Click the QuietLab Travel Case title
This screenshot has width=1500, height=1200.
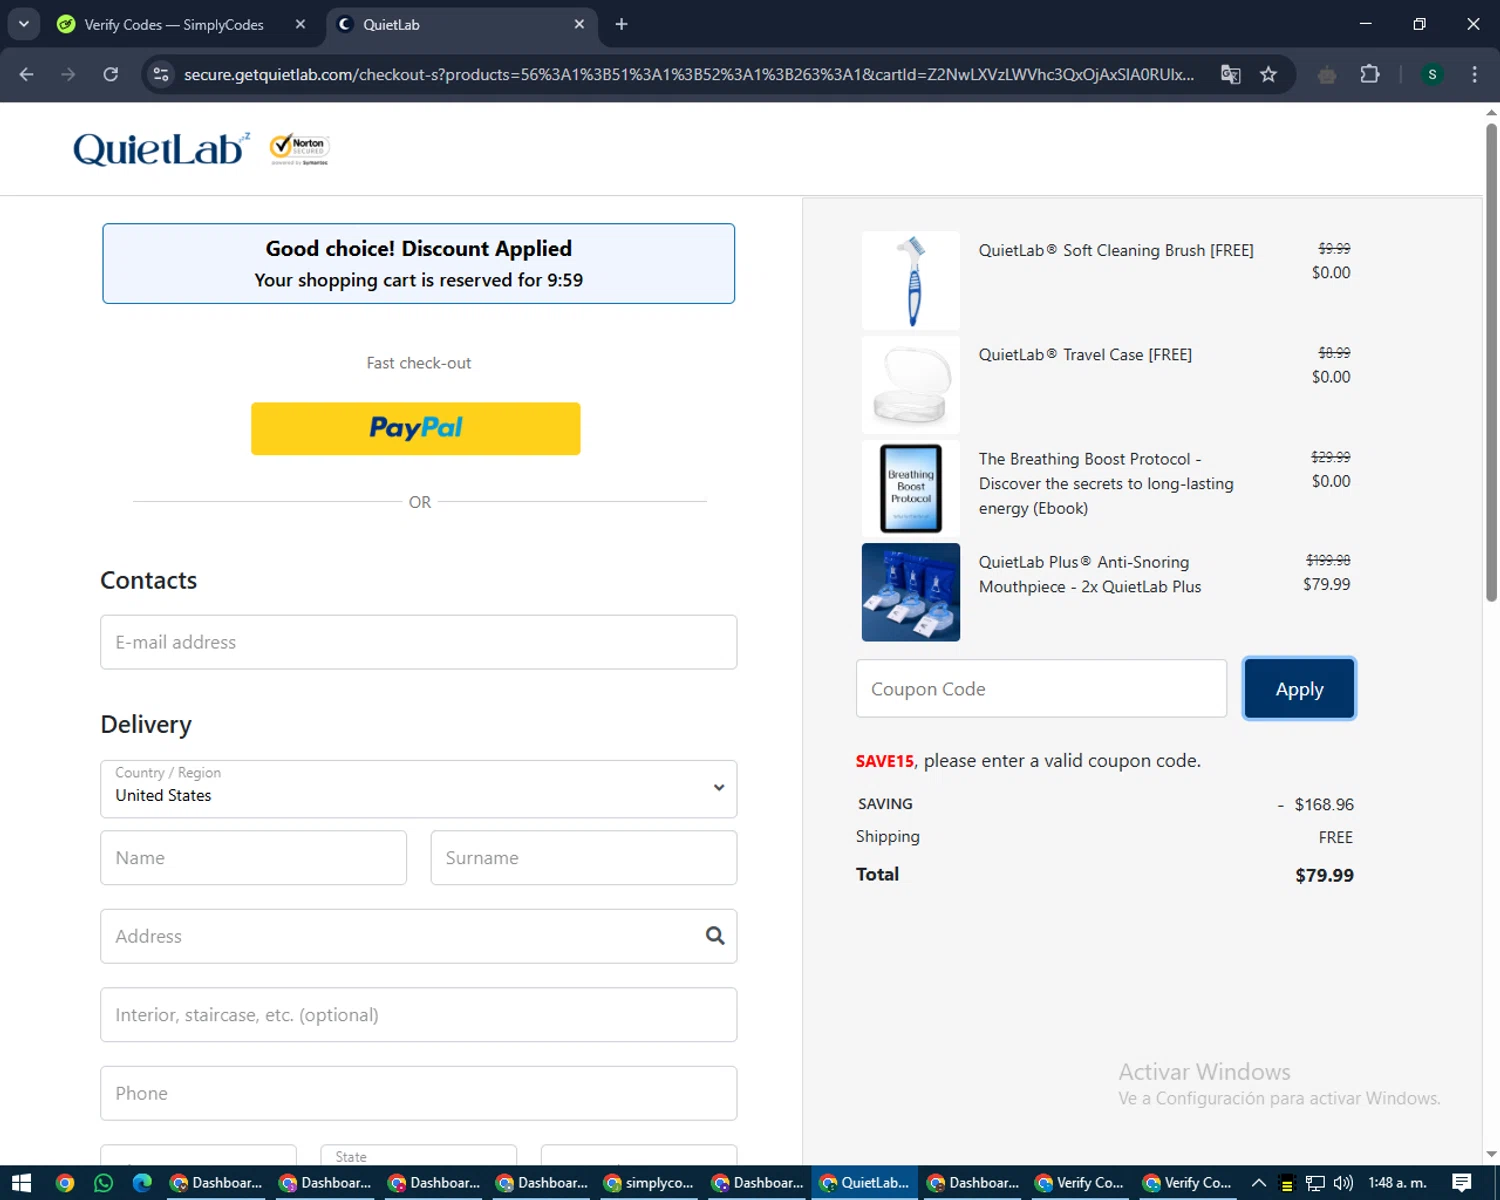pos(1085,354)
